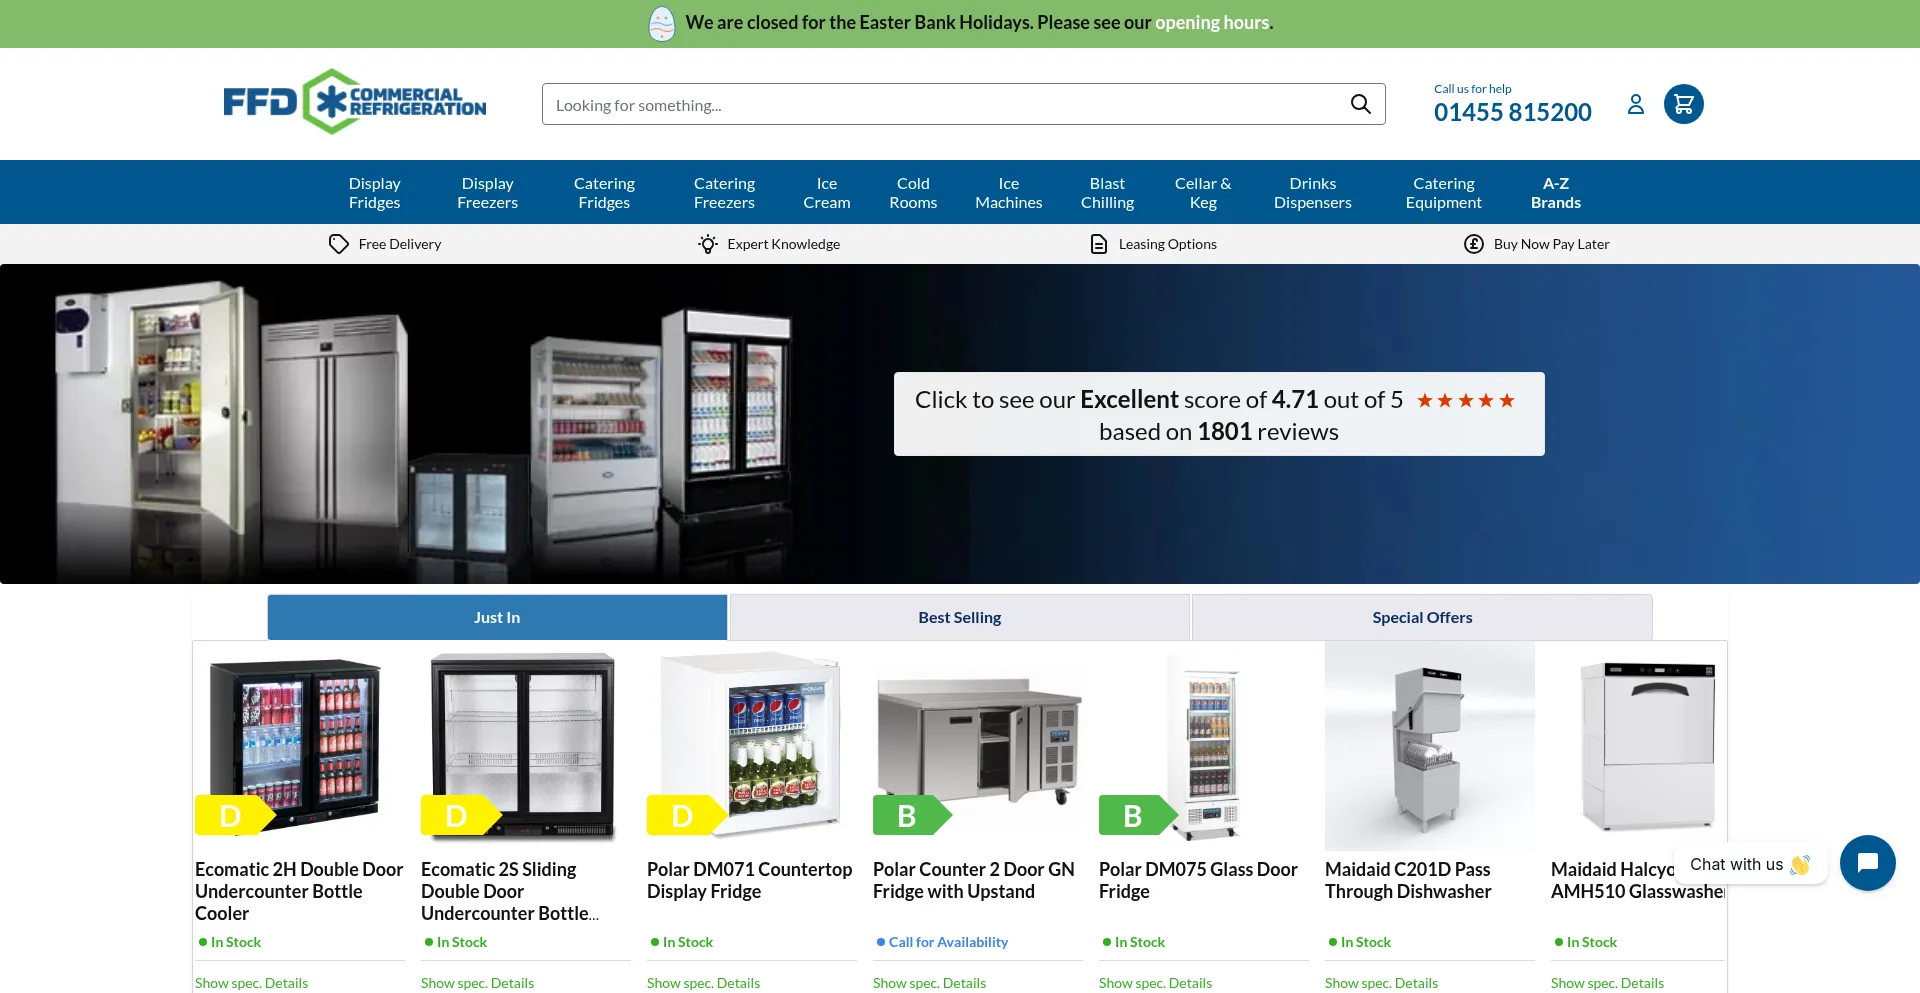The height and width of the screenshot is (993, 1920).
Task: Open the Cellar & Keg menu
Action: (1203, 193)
